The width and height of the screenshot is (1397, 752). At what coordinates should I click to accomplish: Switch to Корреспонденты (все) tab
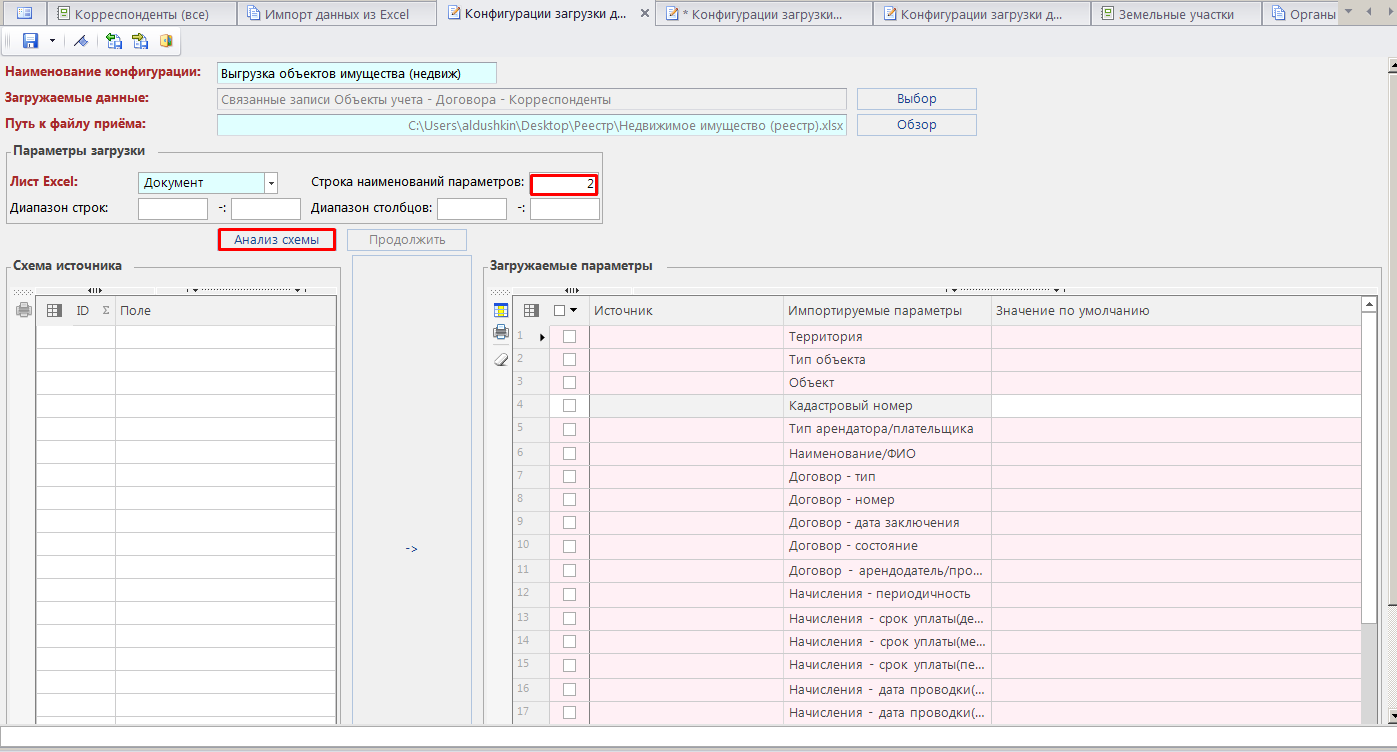(x=141, y=14)
